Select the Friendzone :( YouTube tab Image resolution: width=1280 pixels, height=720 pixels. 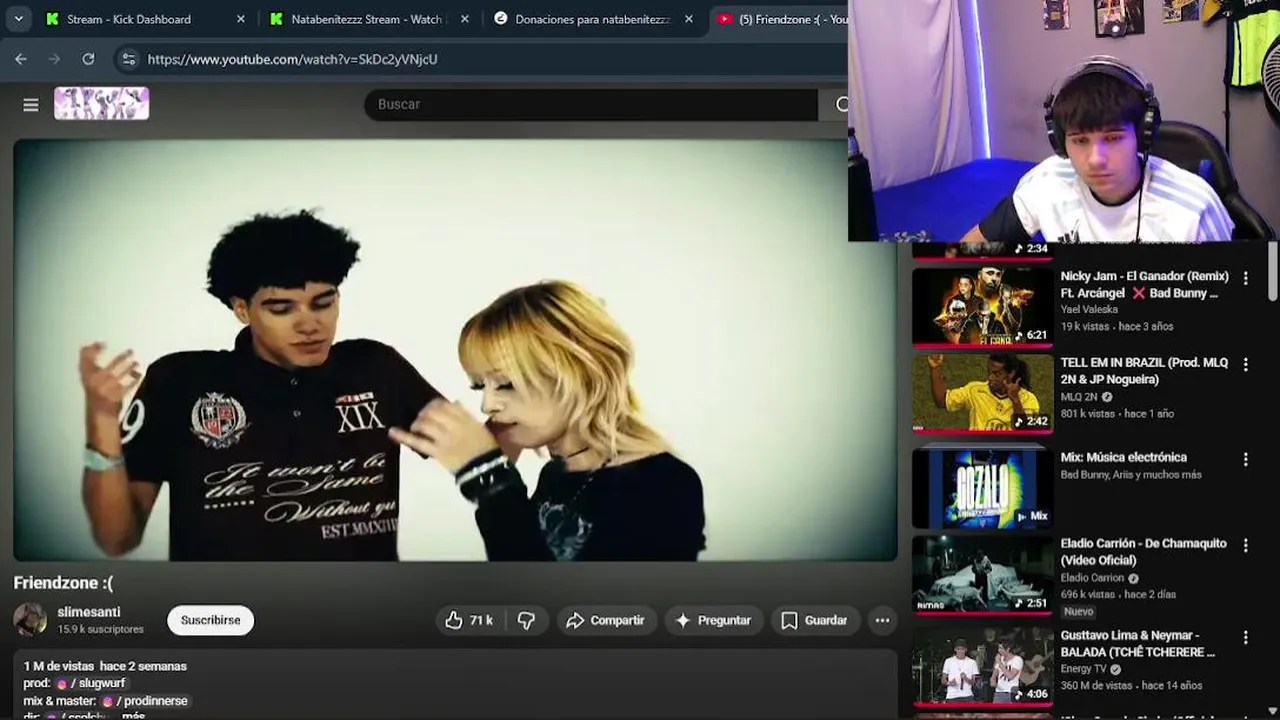[x=780, y=19]
